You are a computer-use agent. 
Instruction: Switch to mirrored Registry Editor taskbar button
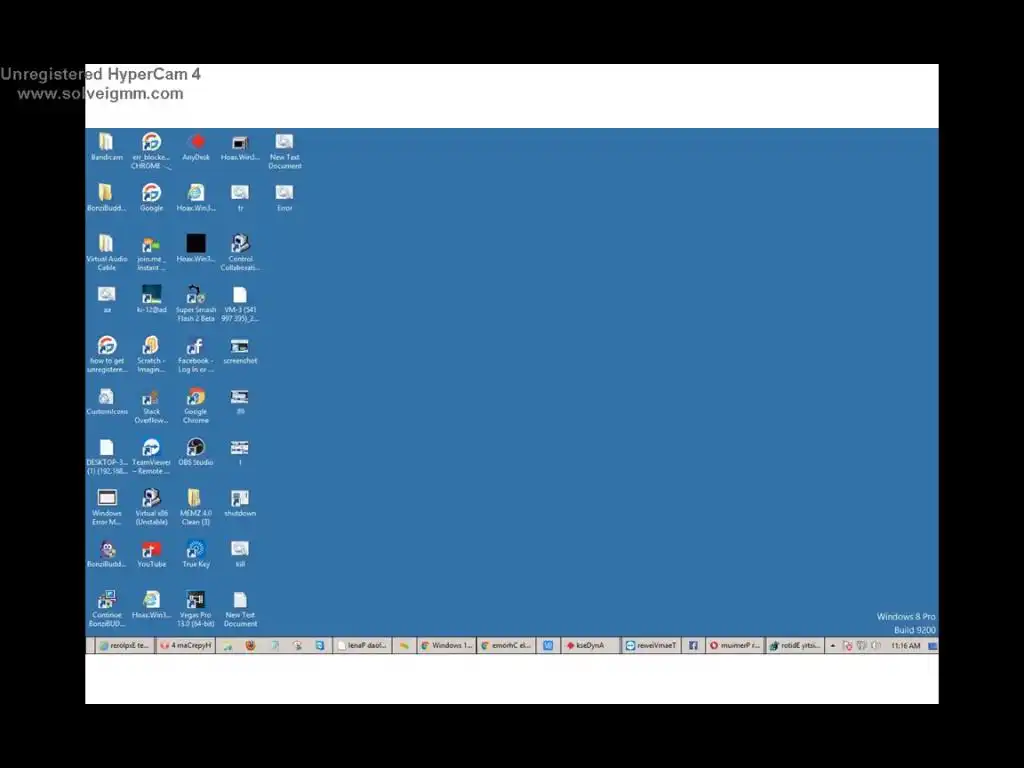(794, 645)
